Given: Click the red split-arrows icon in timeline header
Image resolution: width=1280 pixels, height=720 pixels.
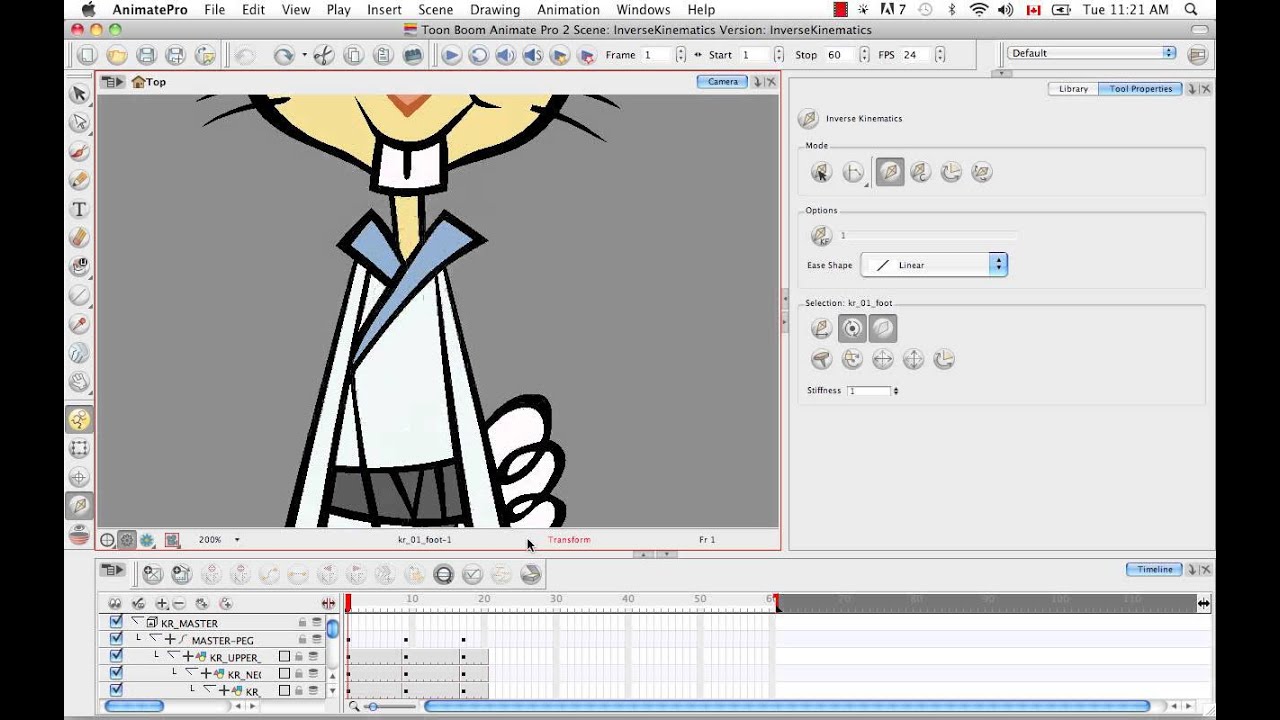Looking at the screenshot, I should coord(328,604).
